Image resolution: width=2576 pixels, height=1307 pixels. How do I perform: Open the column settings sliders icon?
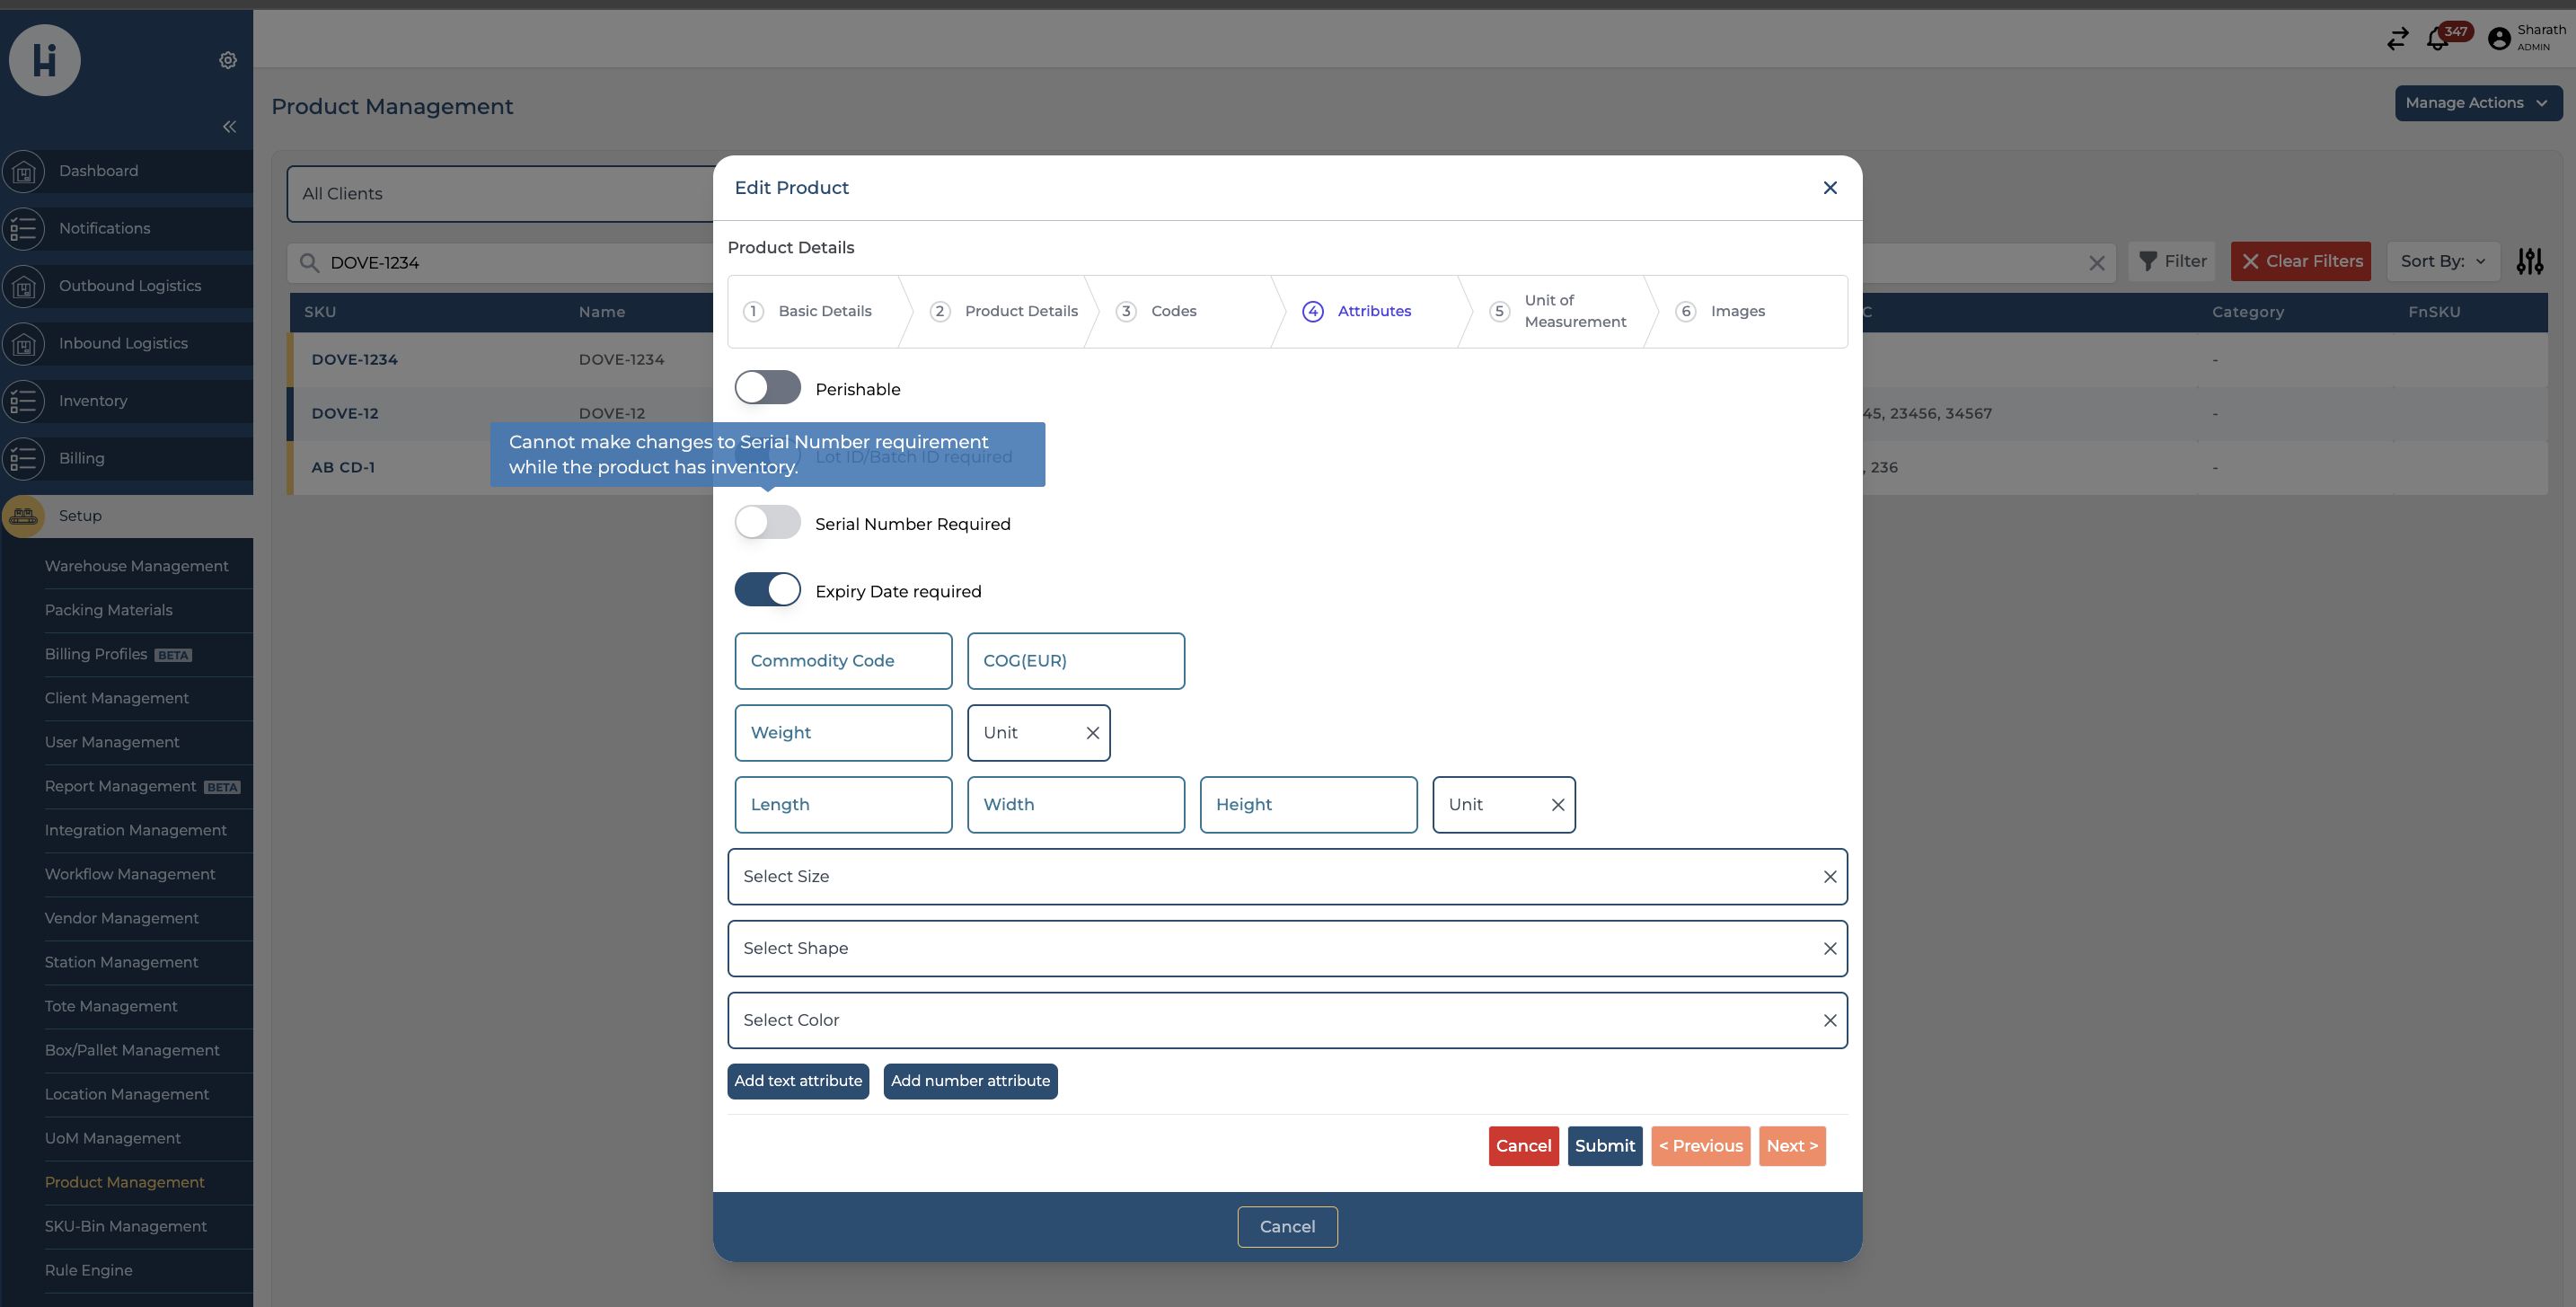pyautogui.click(x=2529, y=261)
